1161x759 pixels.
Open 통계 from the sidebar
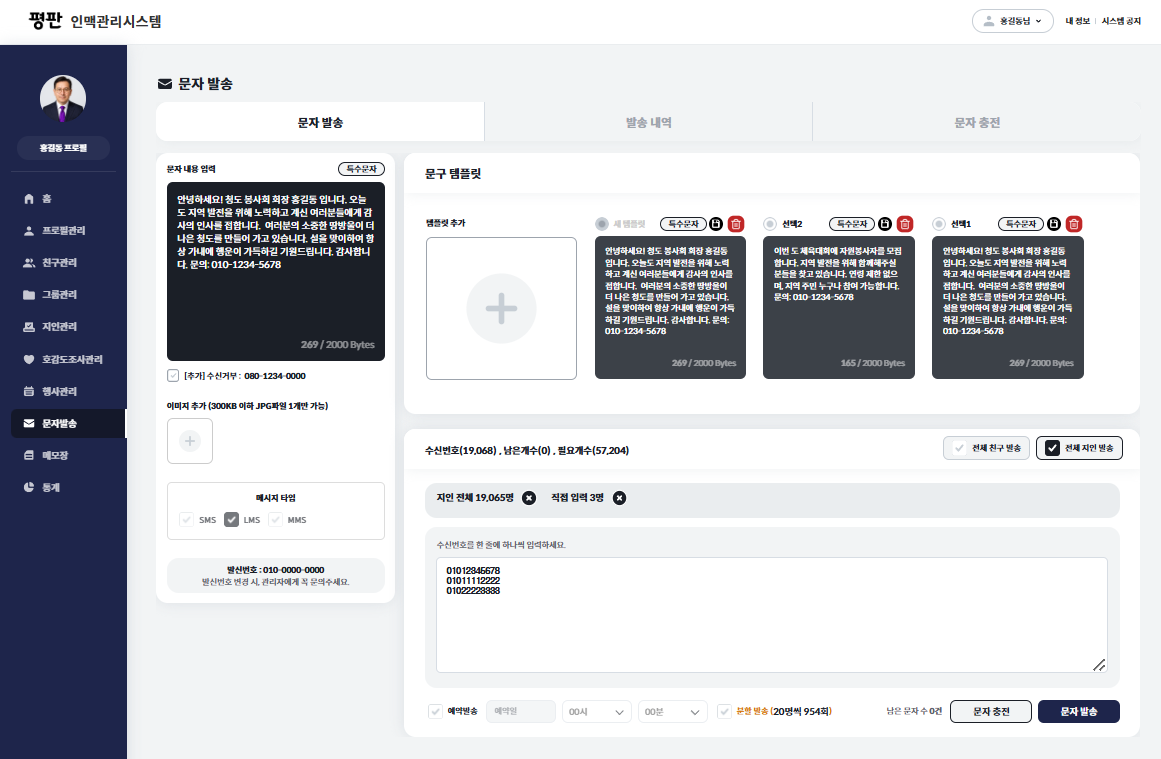(50, 487)
